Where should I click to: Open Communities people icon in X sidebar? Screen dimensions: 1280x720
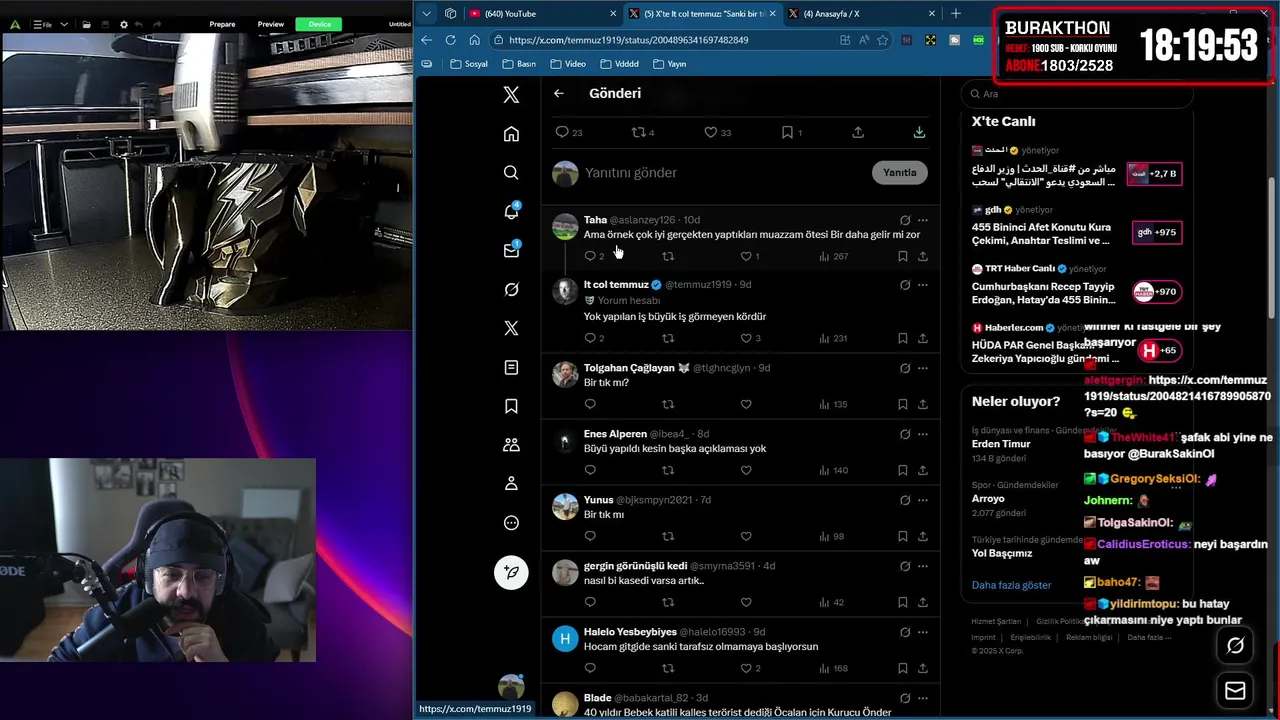click(x=511, y=445)
